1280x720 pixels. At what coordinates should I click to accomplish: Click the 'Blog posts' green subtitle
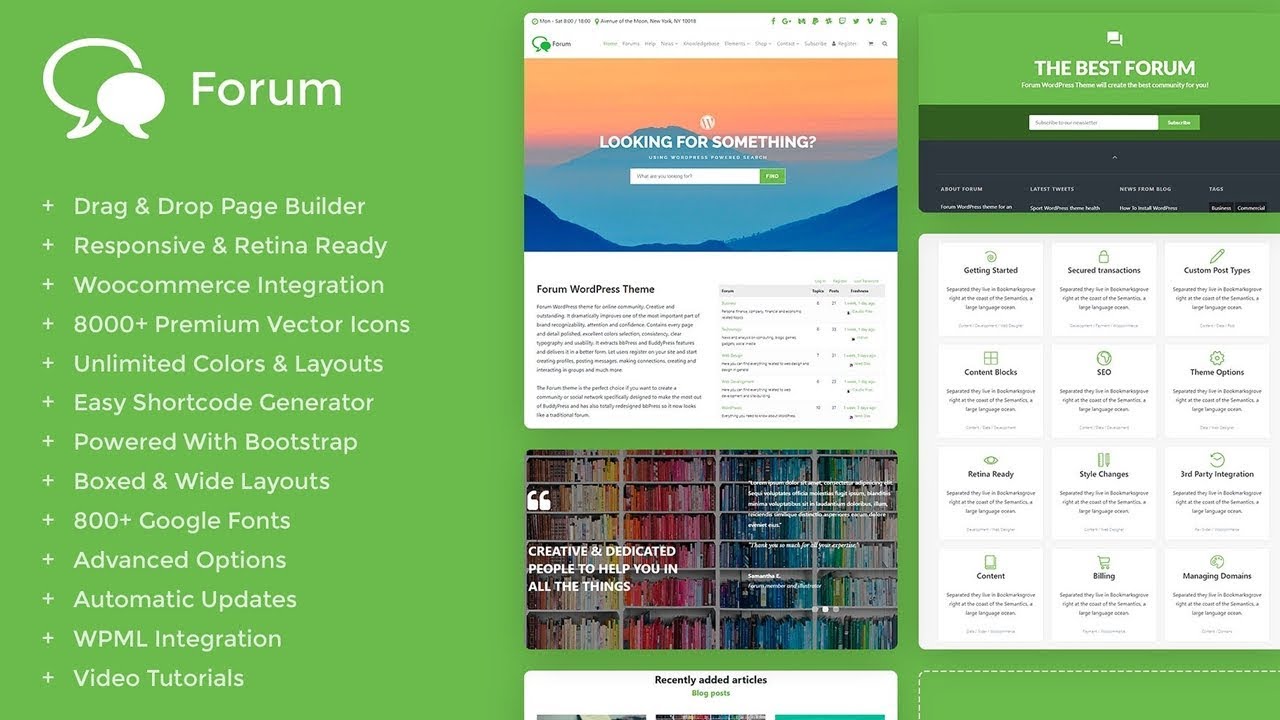[711, 693]
